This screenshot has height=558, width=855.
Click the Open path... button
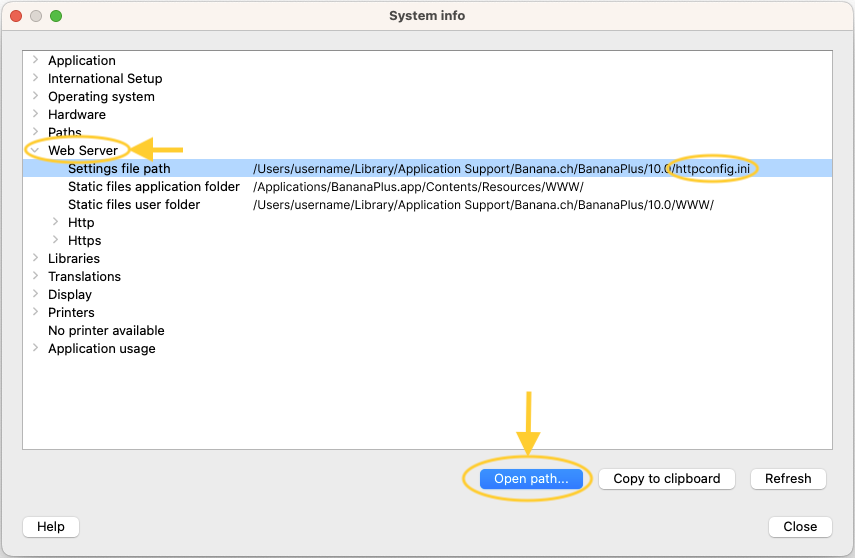531,479
